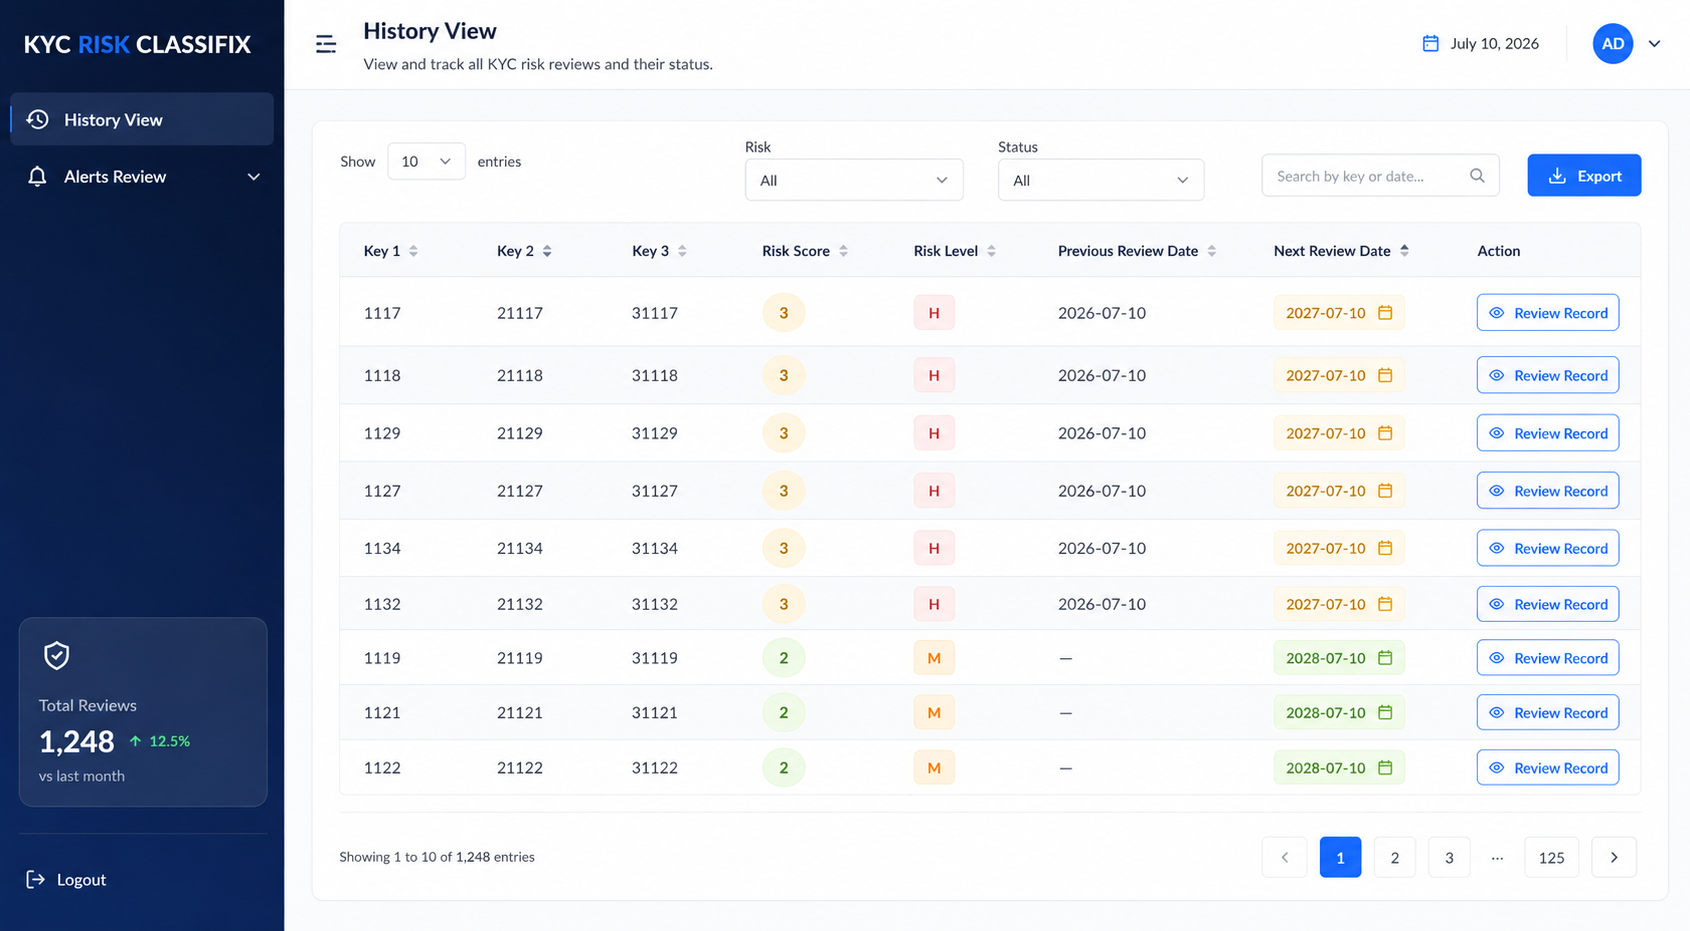Expand the Alerts Review submenu
Image resolution: width=1690 pixels, height=931 pixels.
point(254,177)
